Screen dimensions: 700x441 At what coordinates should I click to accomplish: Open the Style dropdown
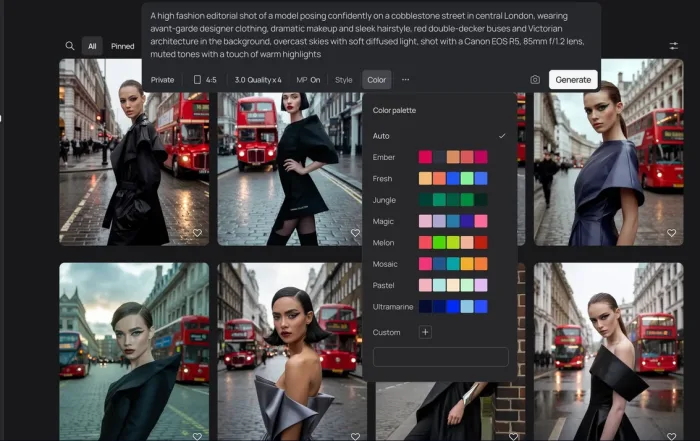pyautogui.click(x=344, y=80)
